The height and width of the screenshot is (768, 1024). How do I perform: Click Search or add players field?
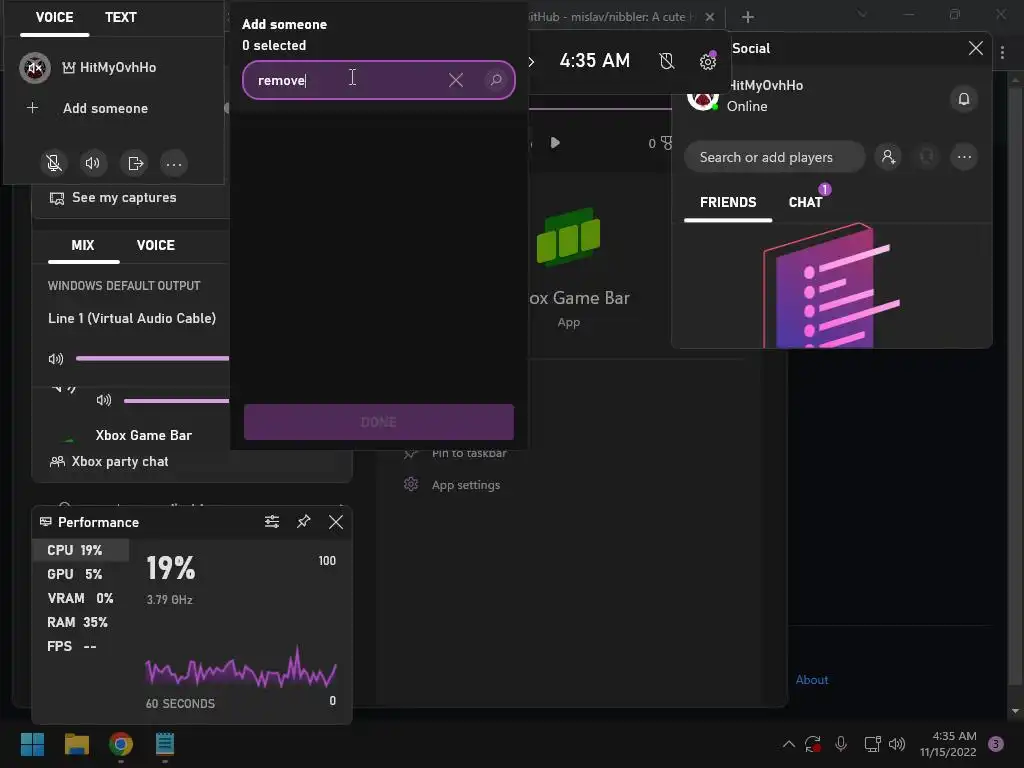point(775,157)
